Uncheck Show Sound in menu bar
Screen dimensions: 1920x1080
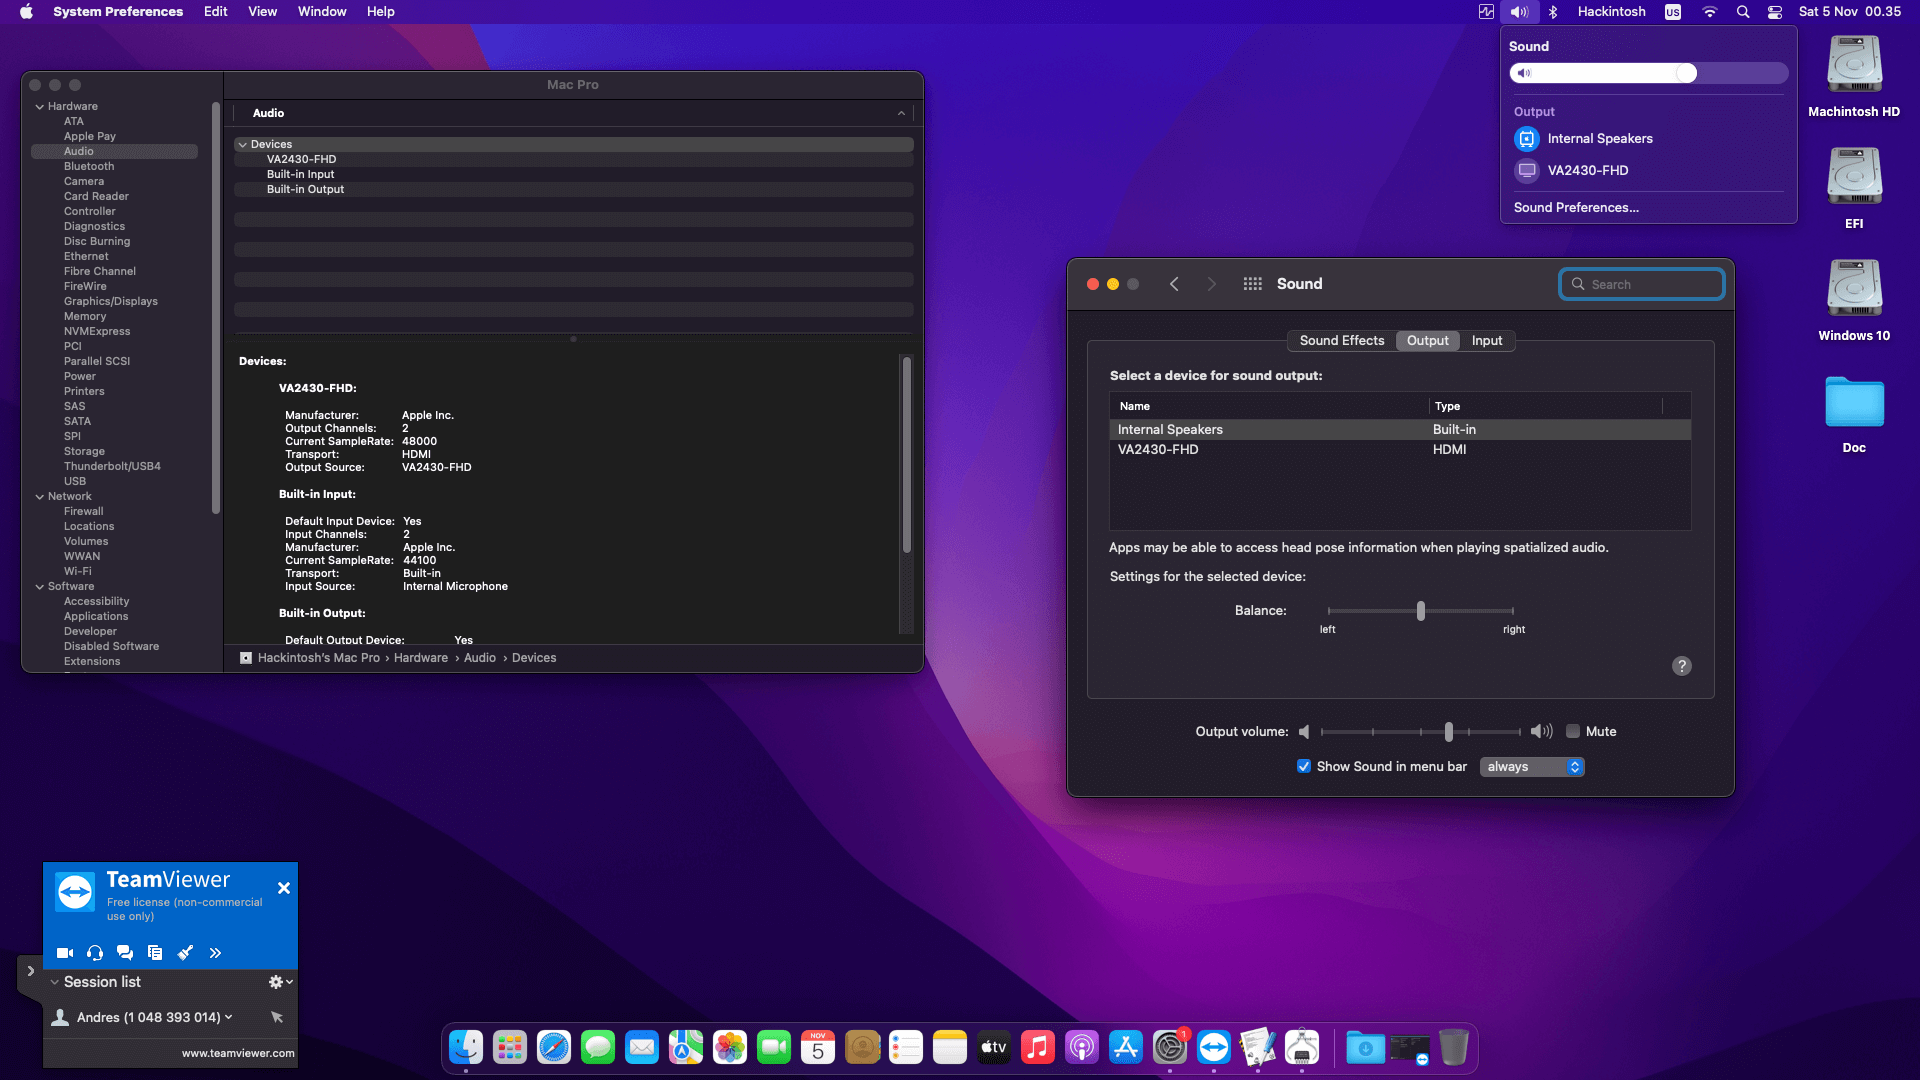(x=1304, y=766)
